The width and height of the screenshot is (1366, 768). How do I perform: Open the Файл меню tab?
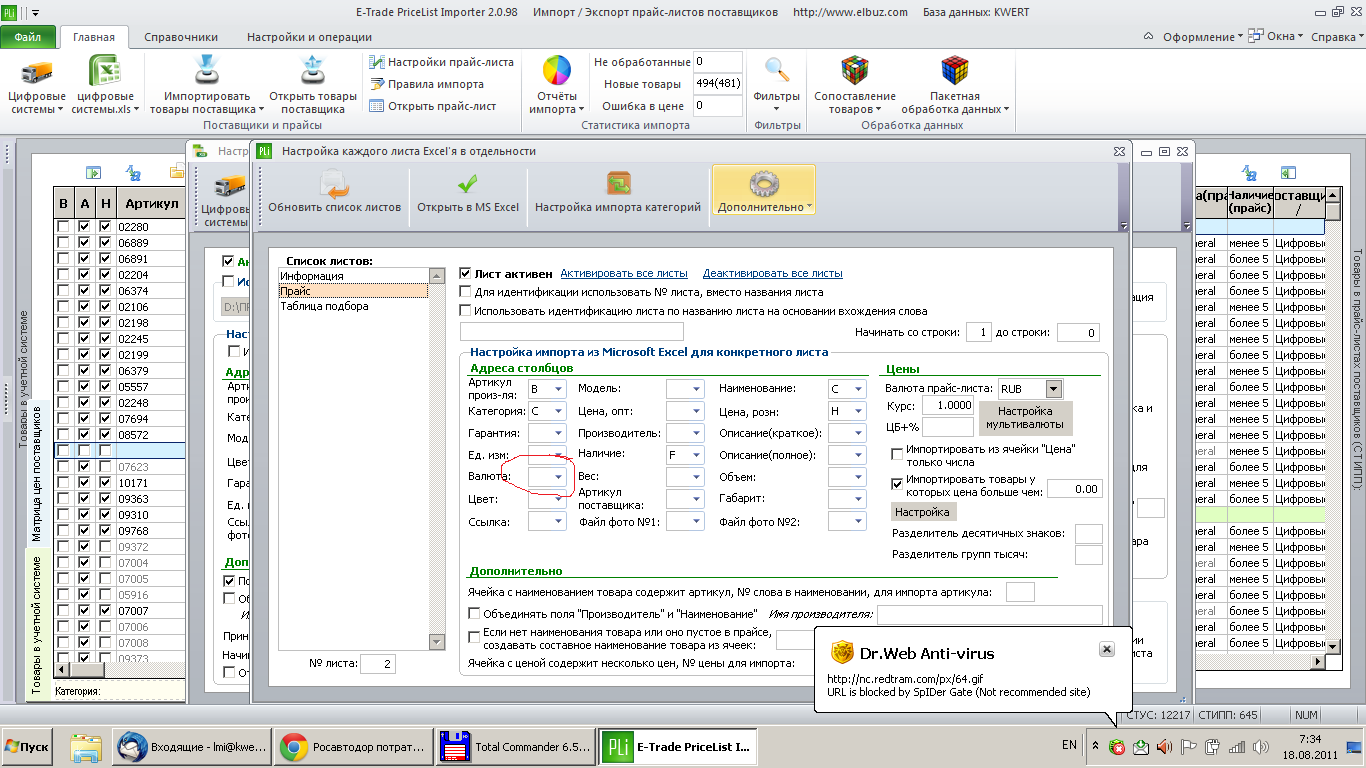pyautogui.click(x=28, y=37)
